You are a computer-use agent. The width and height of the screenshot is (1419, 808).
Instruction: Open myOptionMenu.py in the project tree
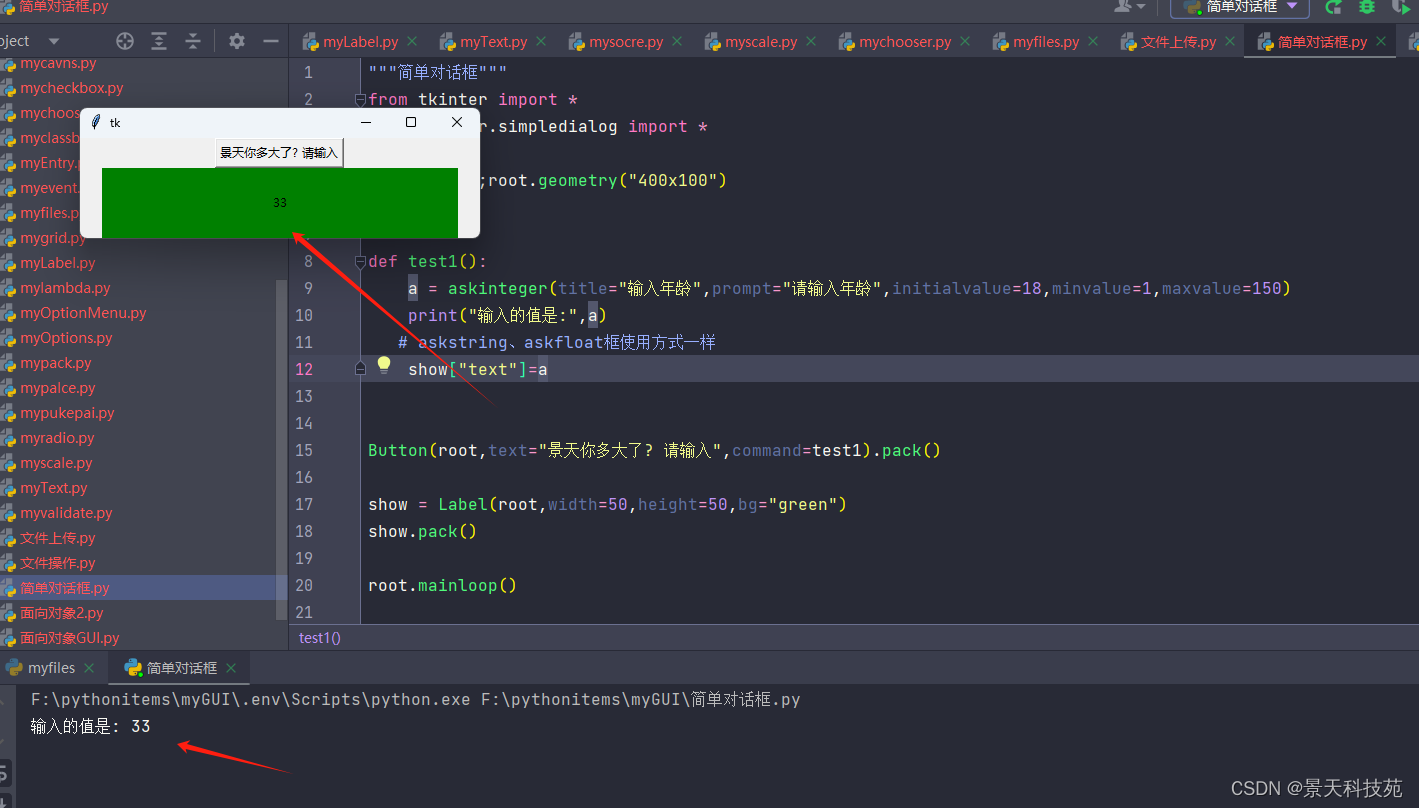tap(83, 313)
